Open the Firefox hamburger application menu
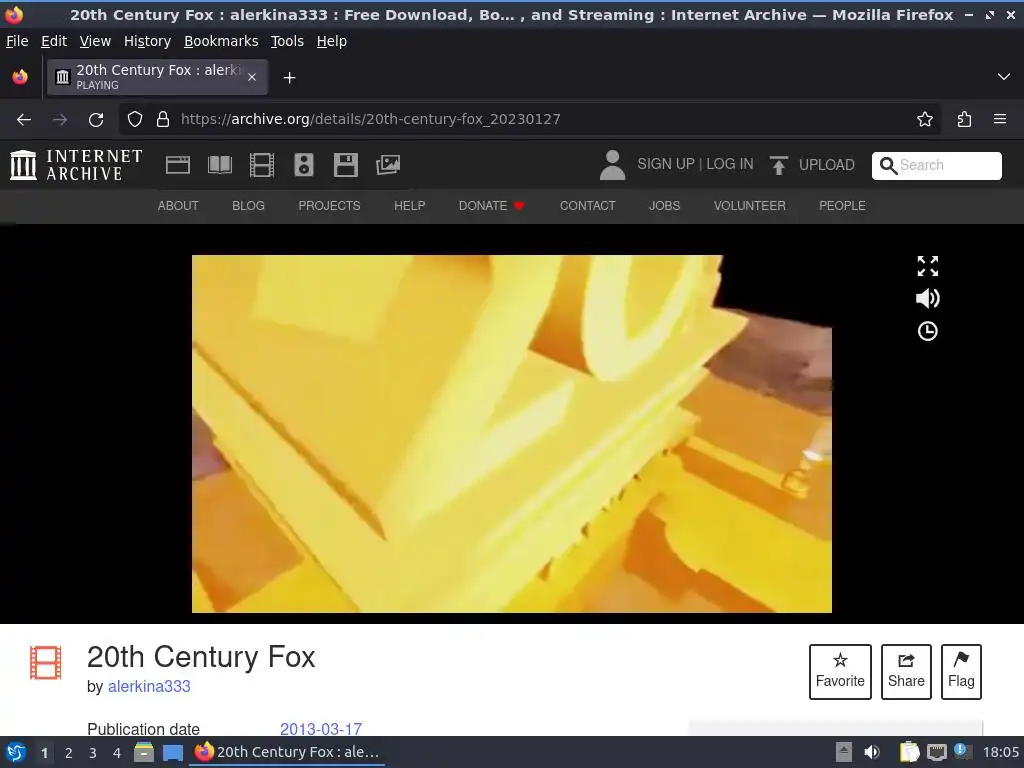Image resolution: width=1024 pixels, height=768 pixels. (x=1000, y=119)
